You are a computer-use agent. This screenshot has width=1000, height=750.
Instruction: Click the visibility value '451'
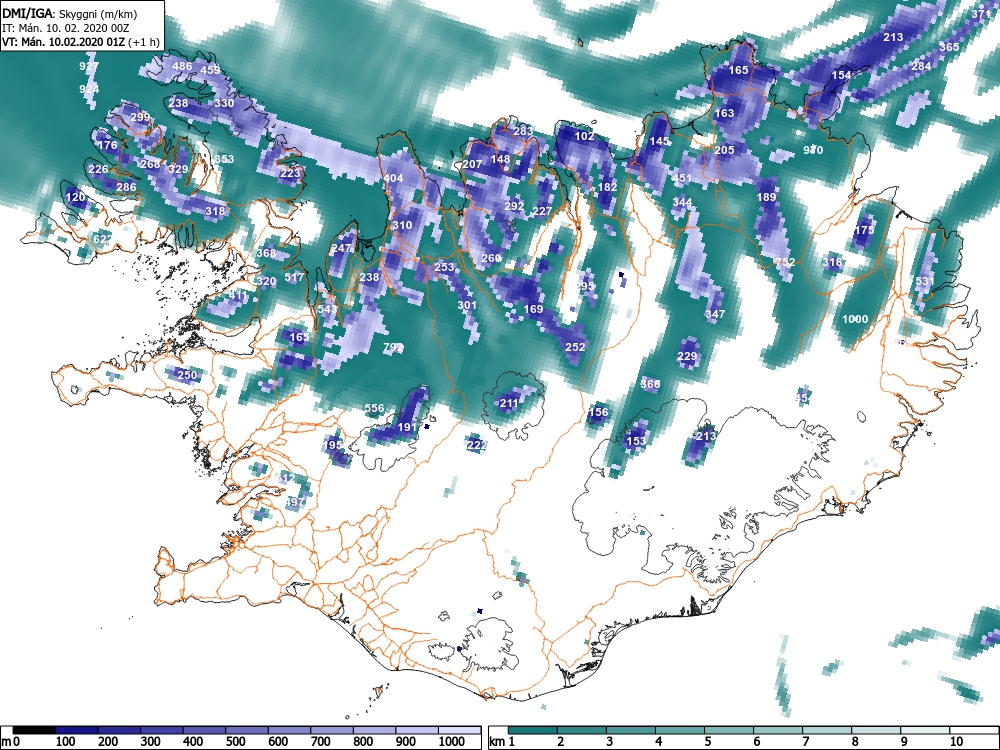click(x=682, y=178)
